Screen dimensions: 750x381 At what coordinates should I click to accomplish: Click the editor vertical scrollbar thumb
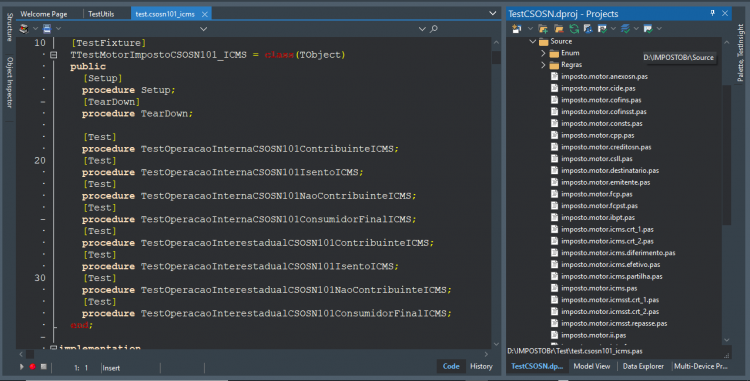[496, 57]
